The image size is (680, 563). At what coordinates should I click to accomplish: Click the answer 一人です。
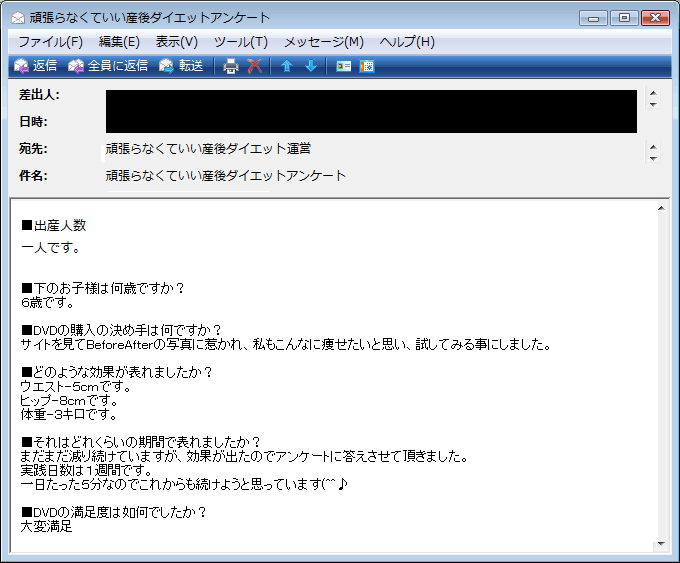pos(50,248)
